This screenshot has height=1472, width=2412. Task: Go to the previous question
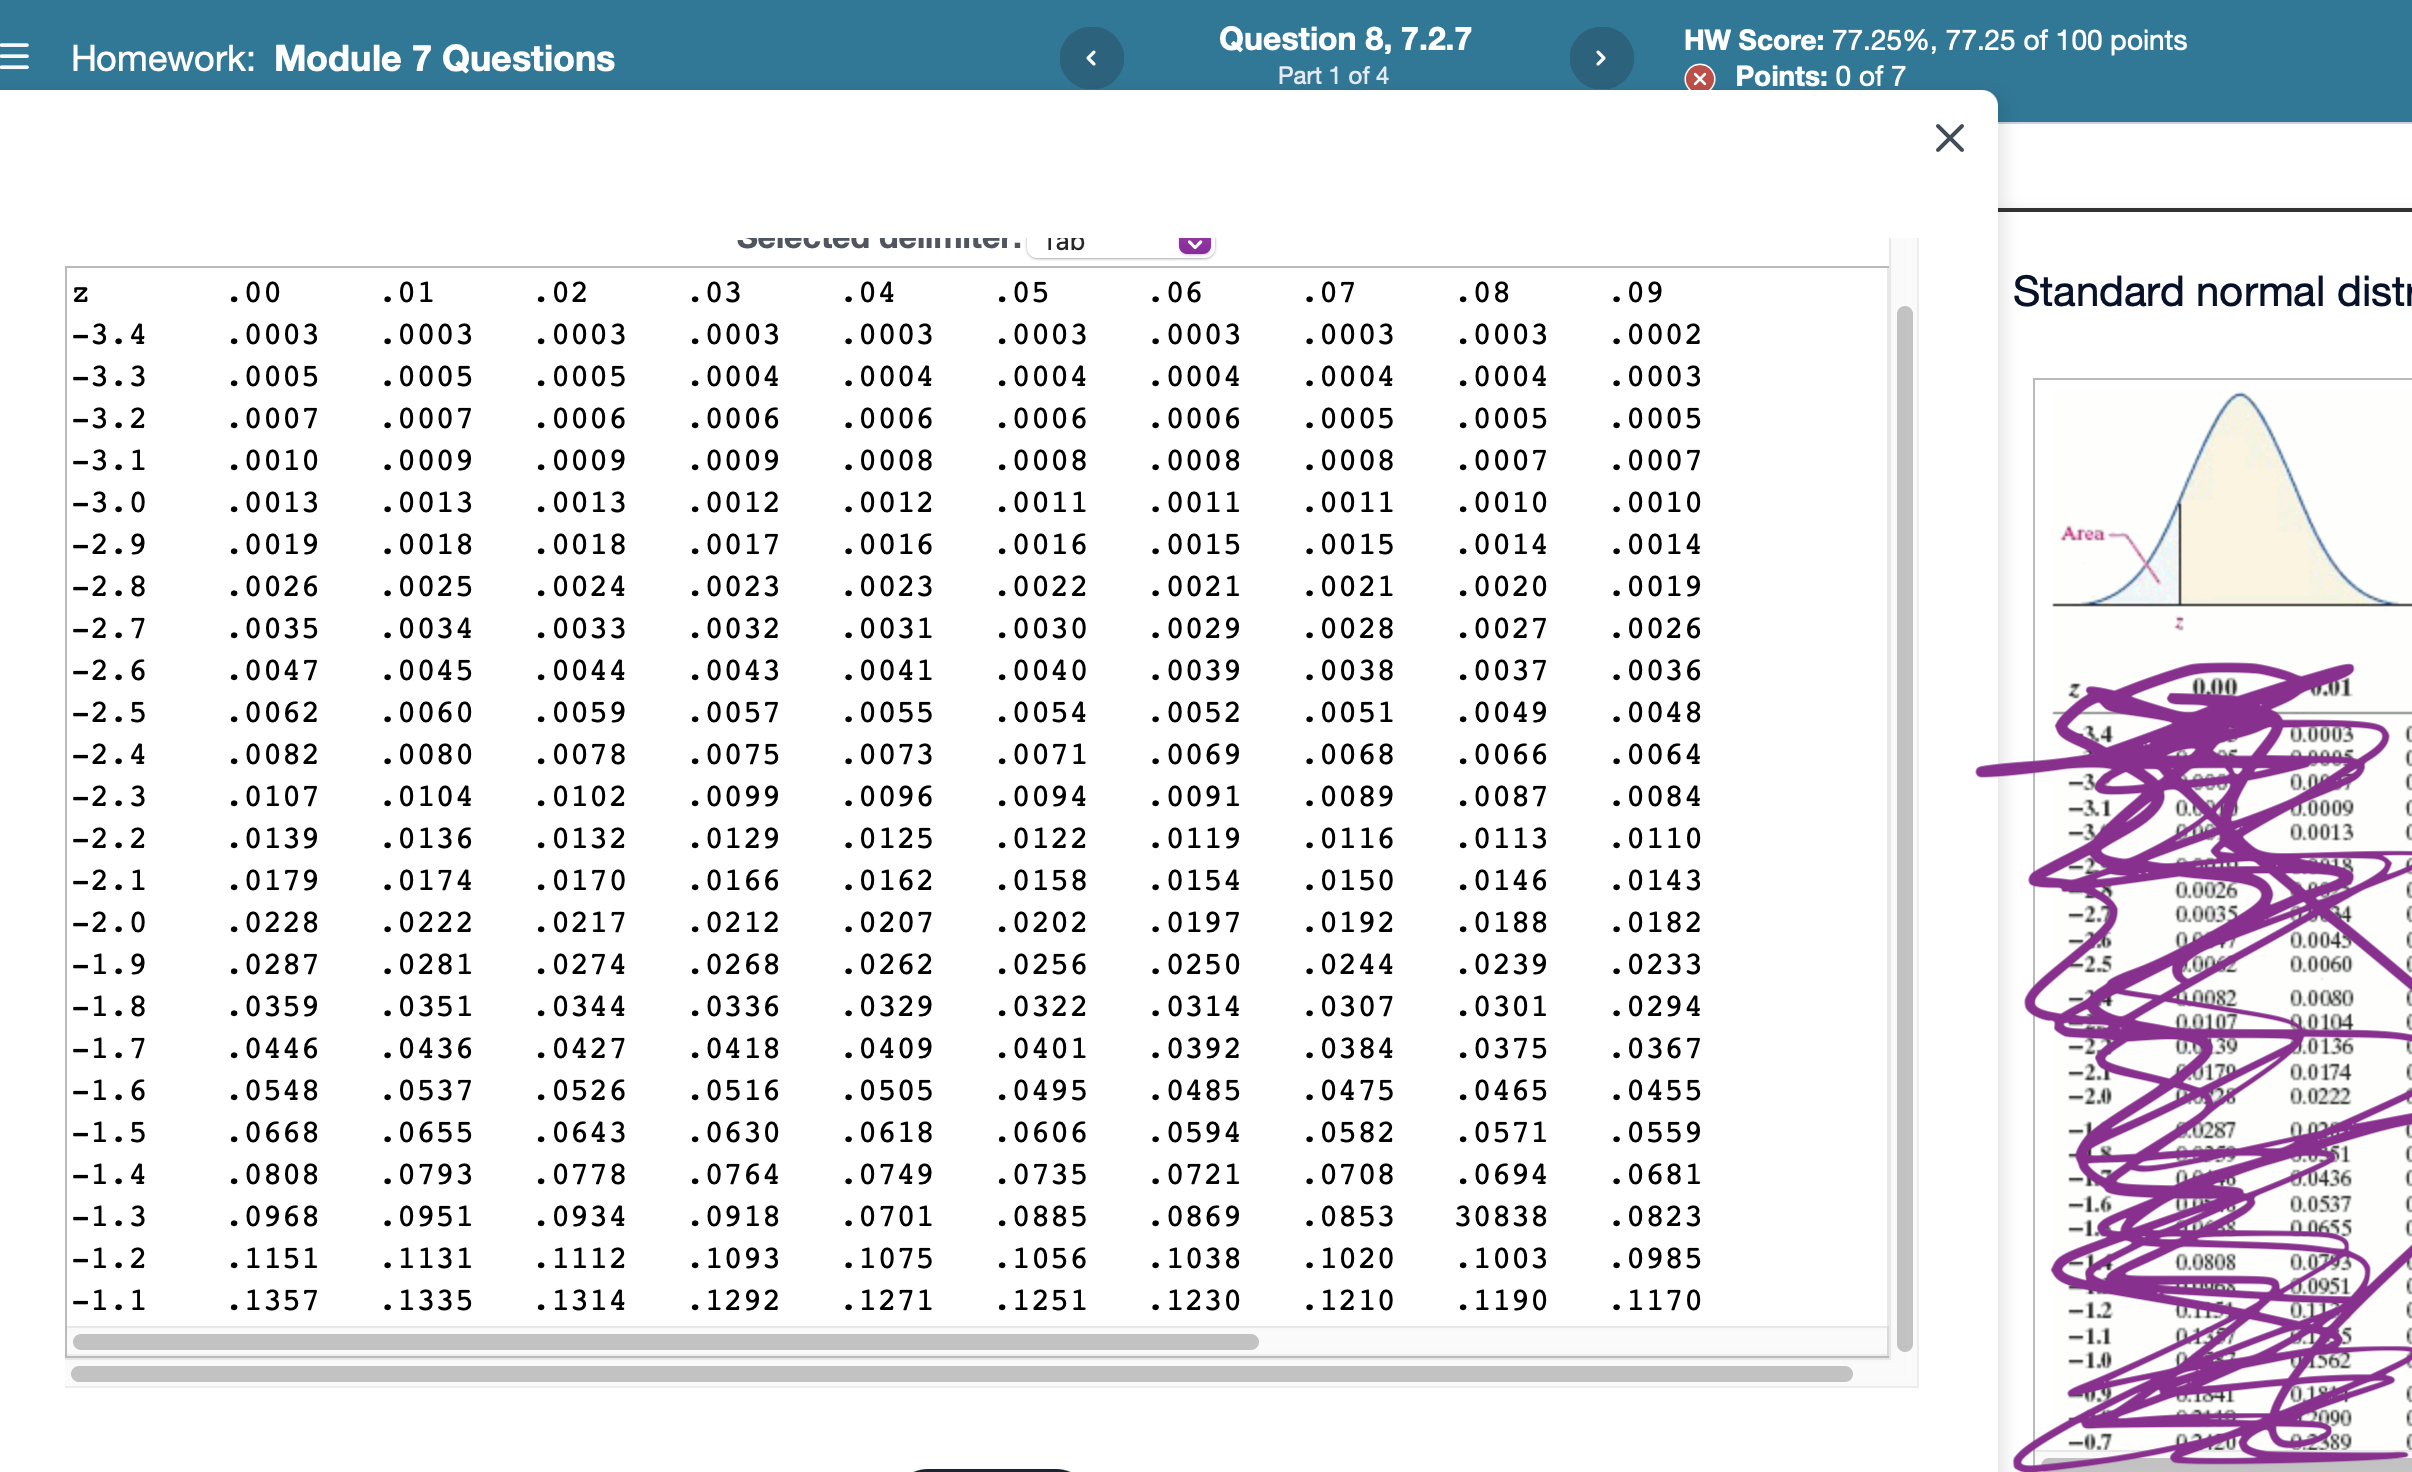point(1092,57)
